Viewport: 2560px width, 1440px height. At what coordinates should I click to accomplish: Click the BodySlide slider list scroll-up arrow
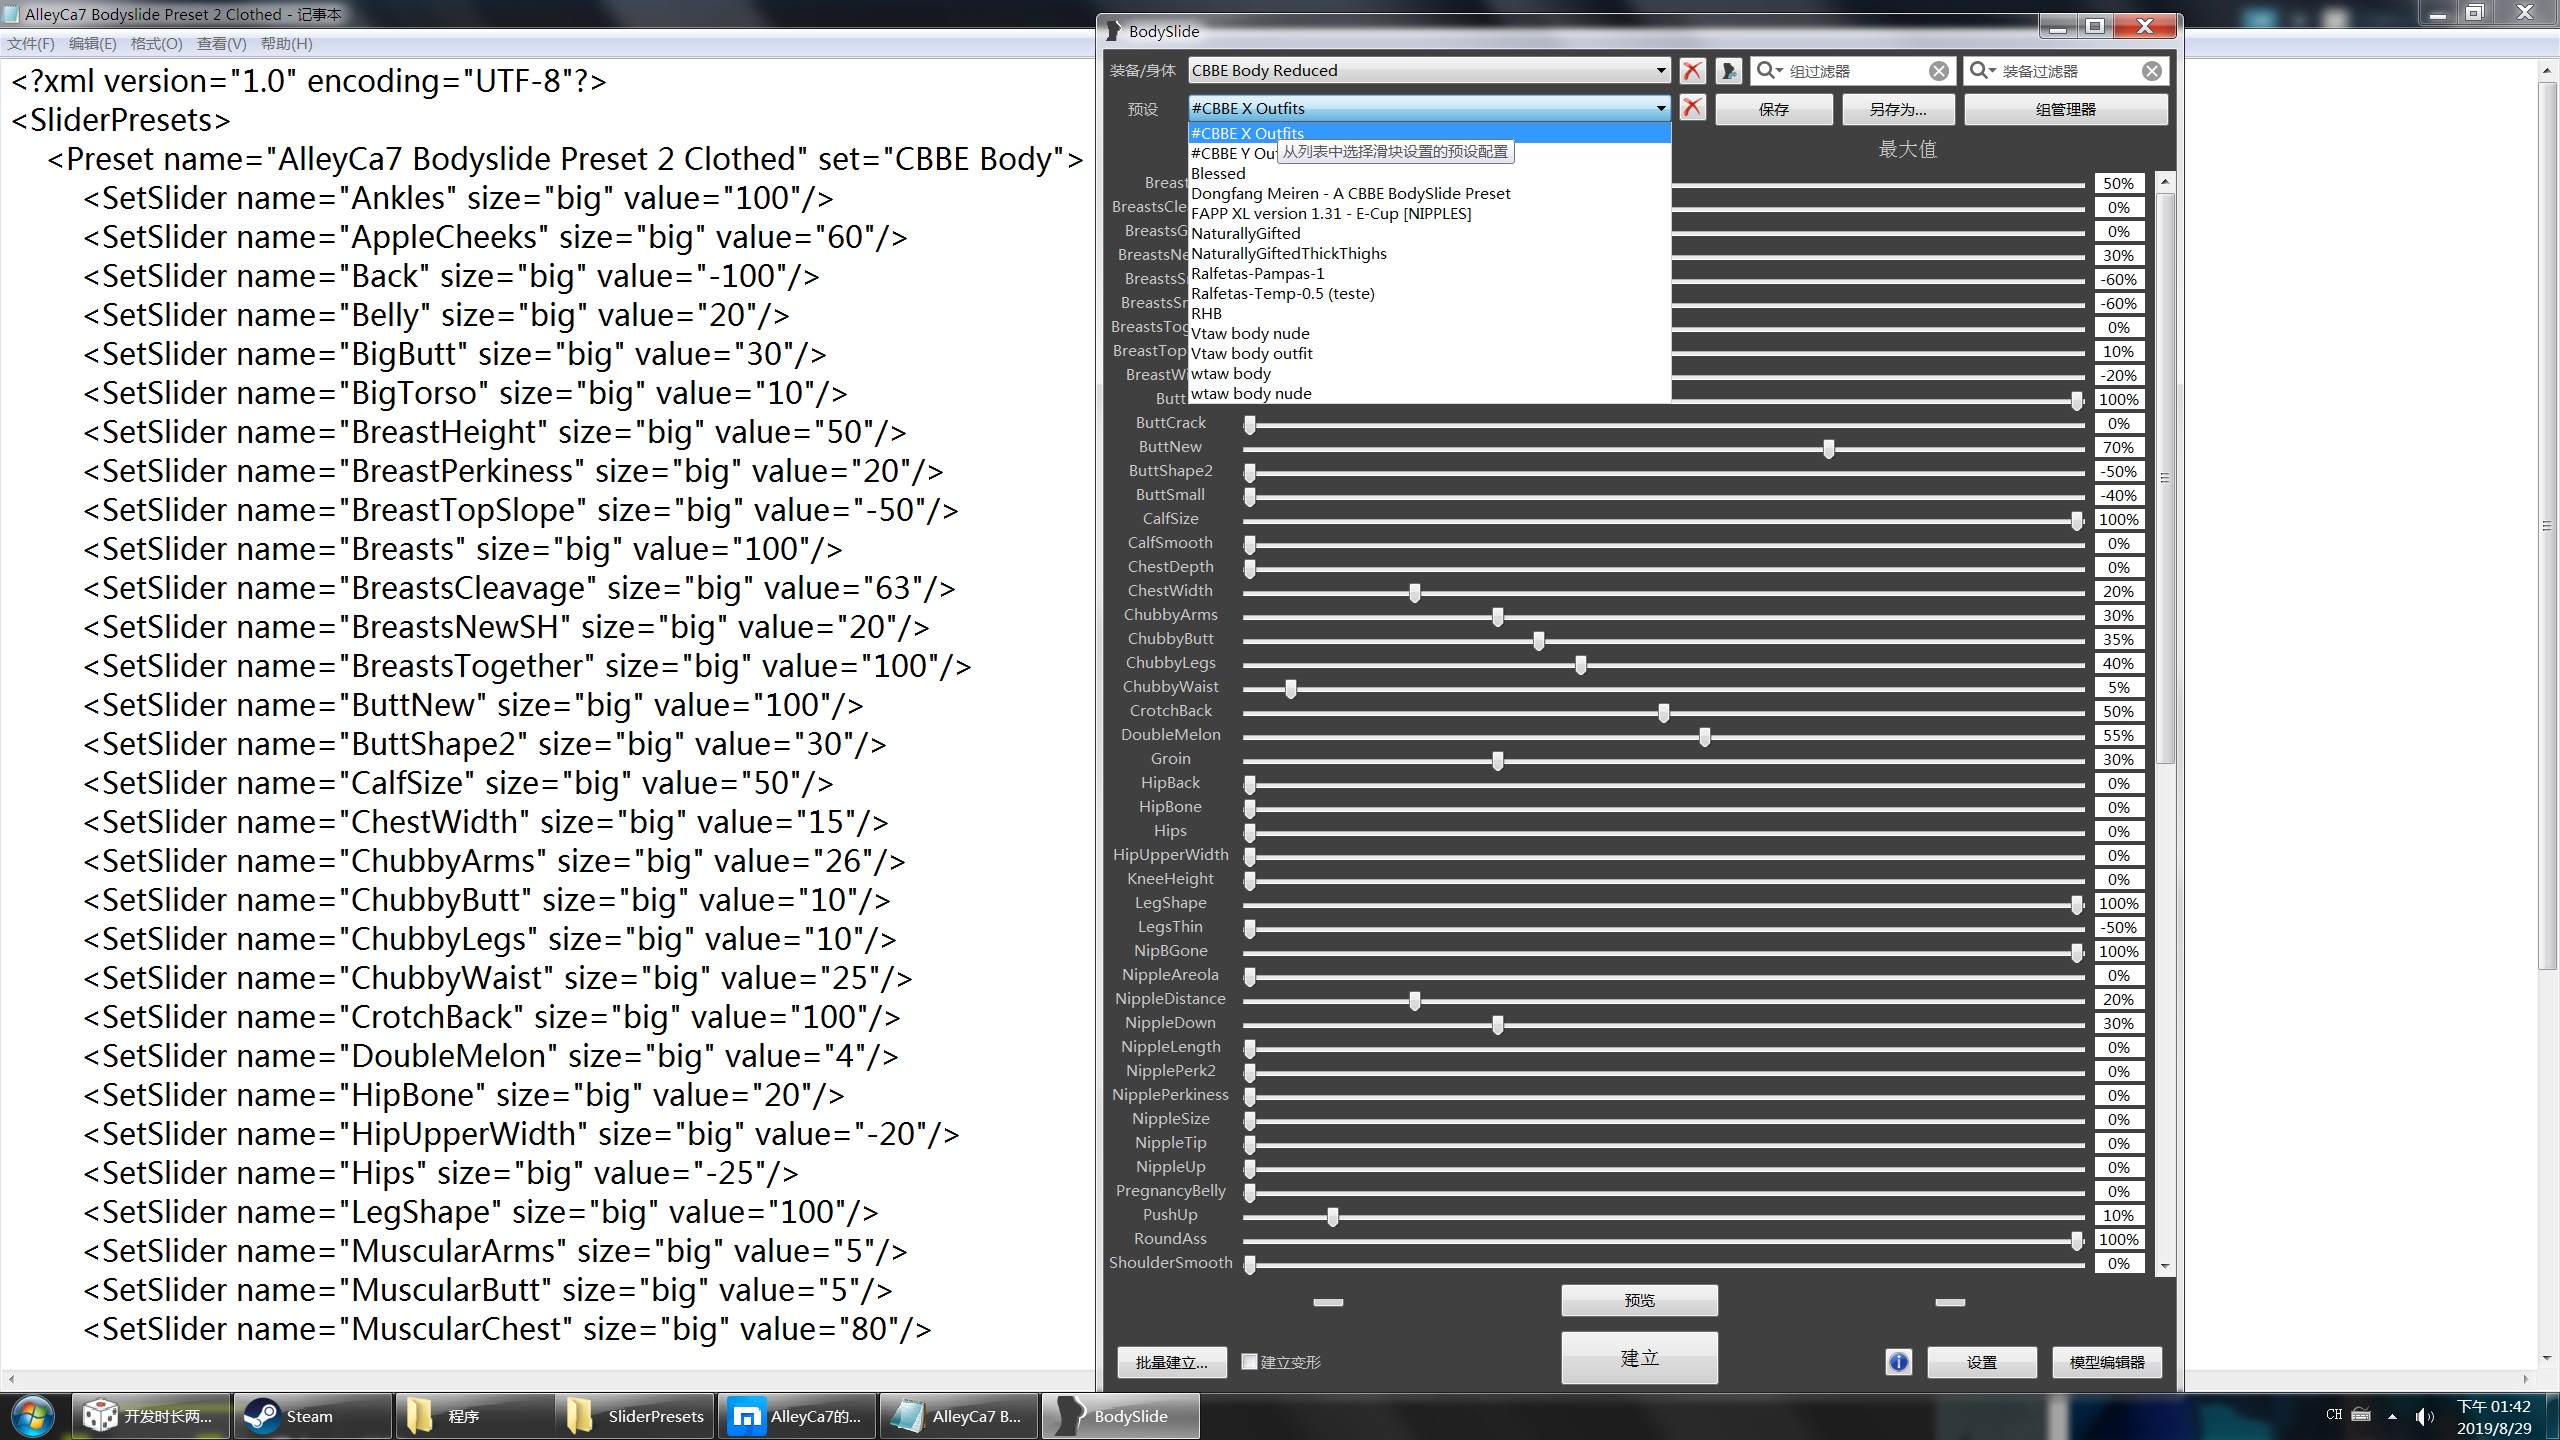pyautogui.click(x=2165, y=182)
